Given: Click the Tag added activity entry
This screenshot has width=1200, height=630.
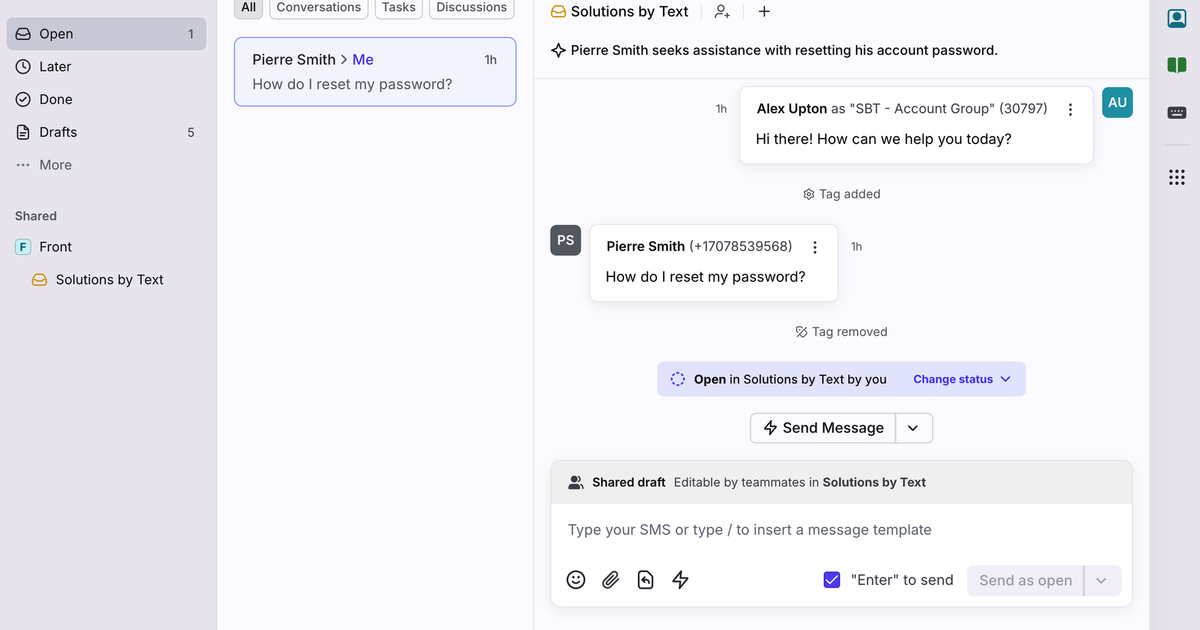Looking at the screenshot, I should click(841, 194).
